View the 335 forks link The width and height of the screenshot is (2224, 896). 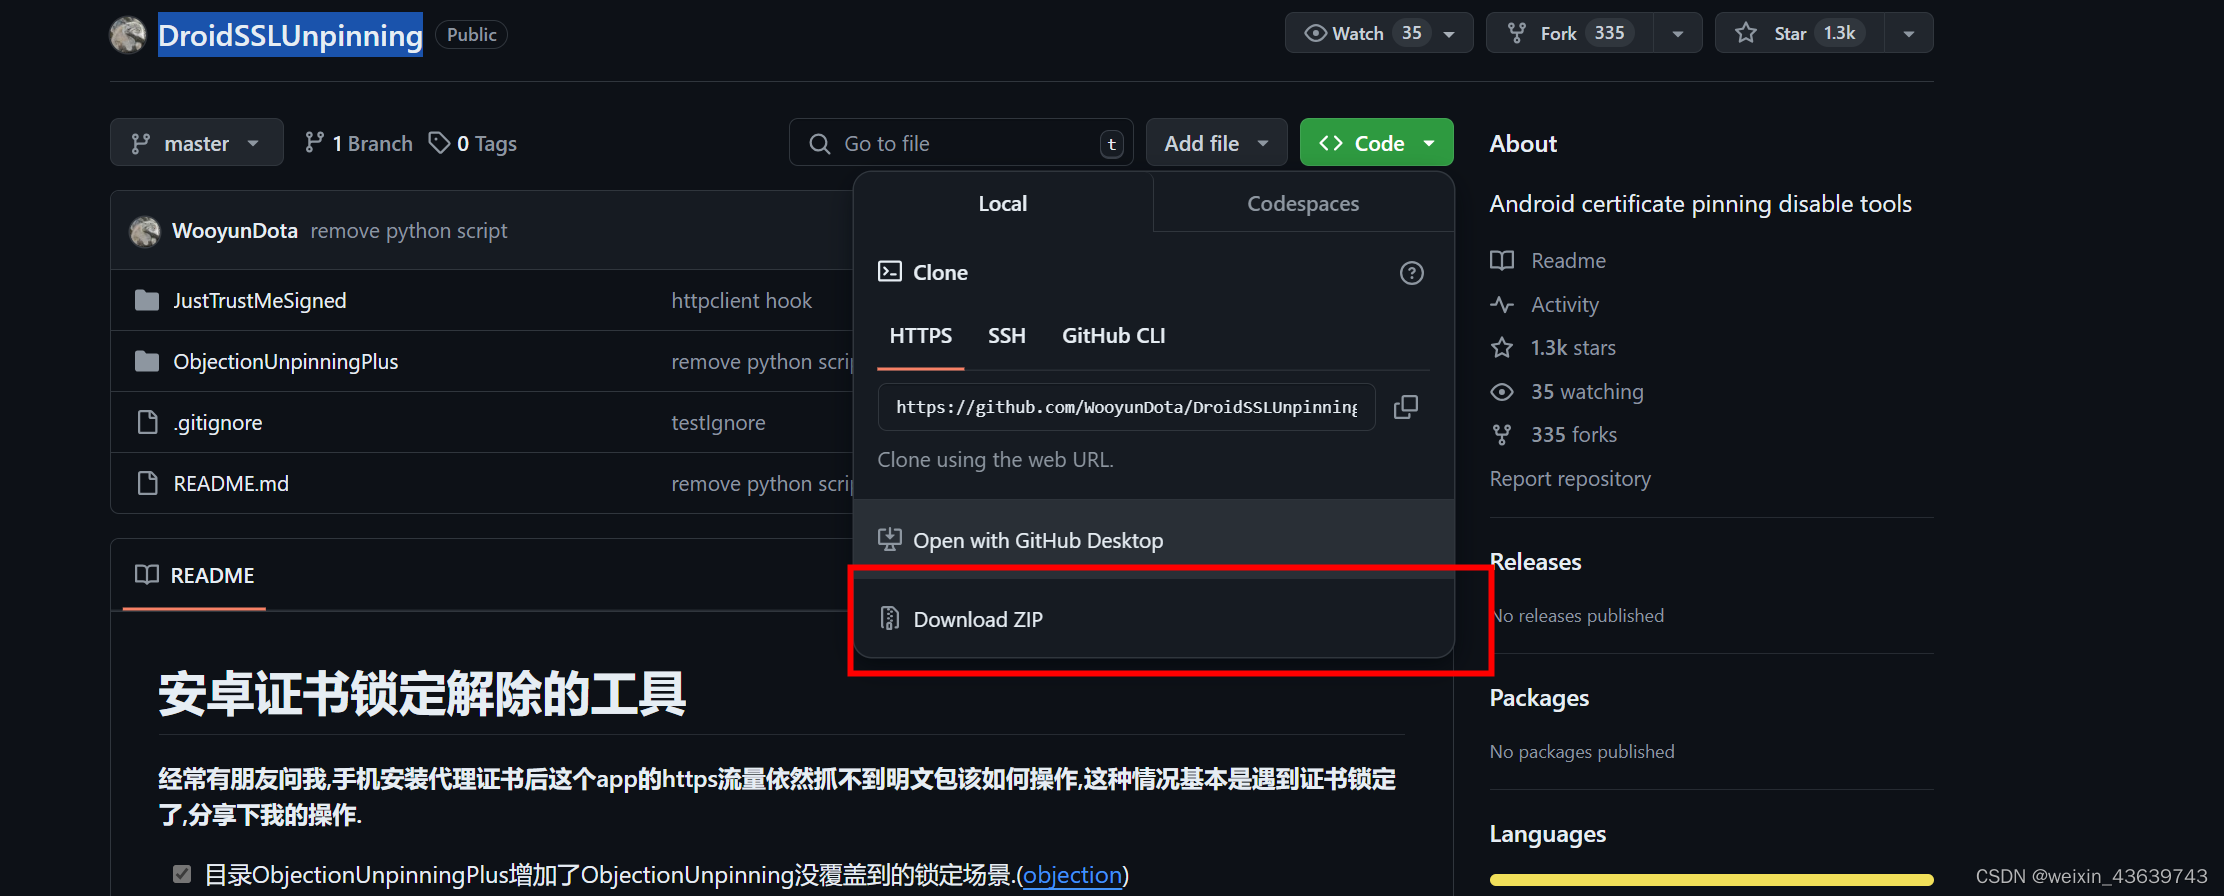coord(1573,434)
